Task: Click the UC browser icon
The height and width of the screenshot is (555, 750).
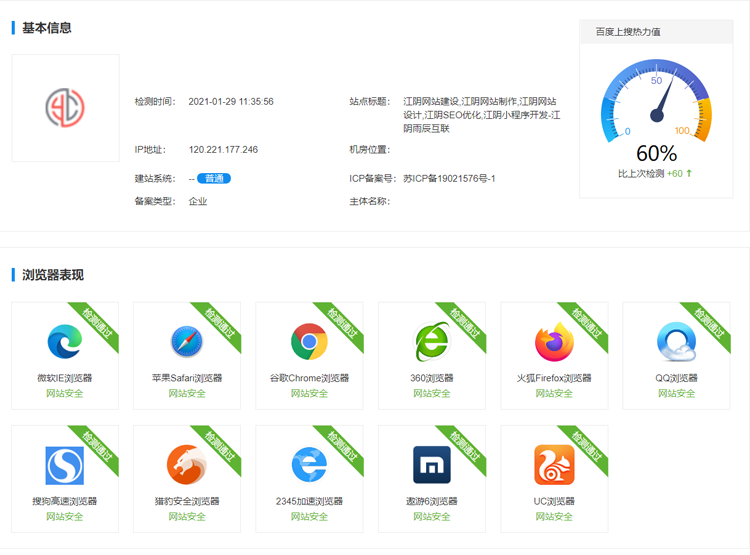Action: [x=554, y=465]
